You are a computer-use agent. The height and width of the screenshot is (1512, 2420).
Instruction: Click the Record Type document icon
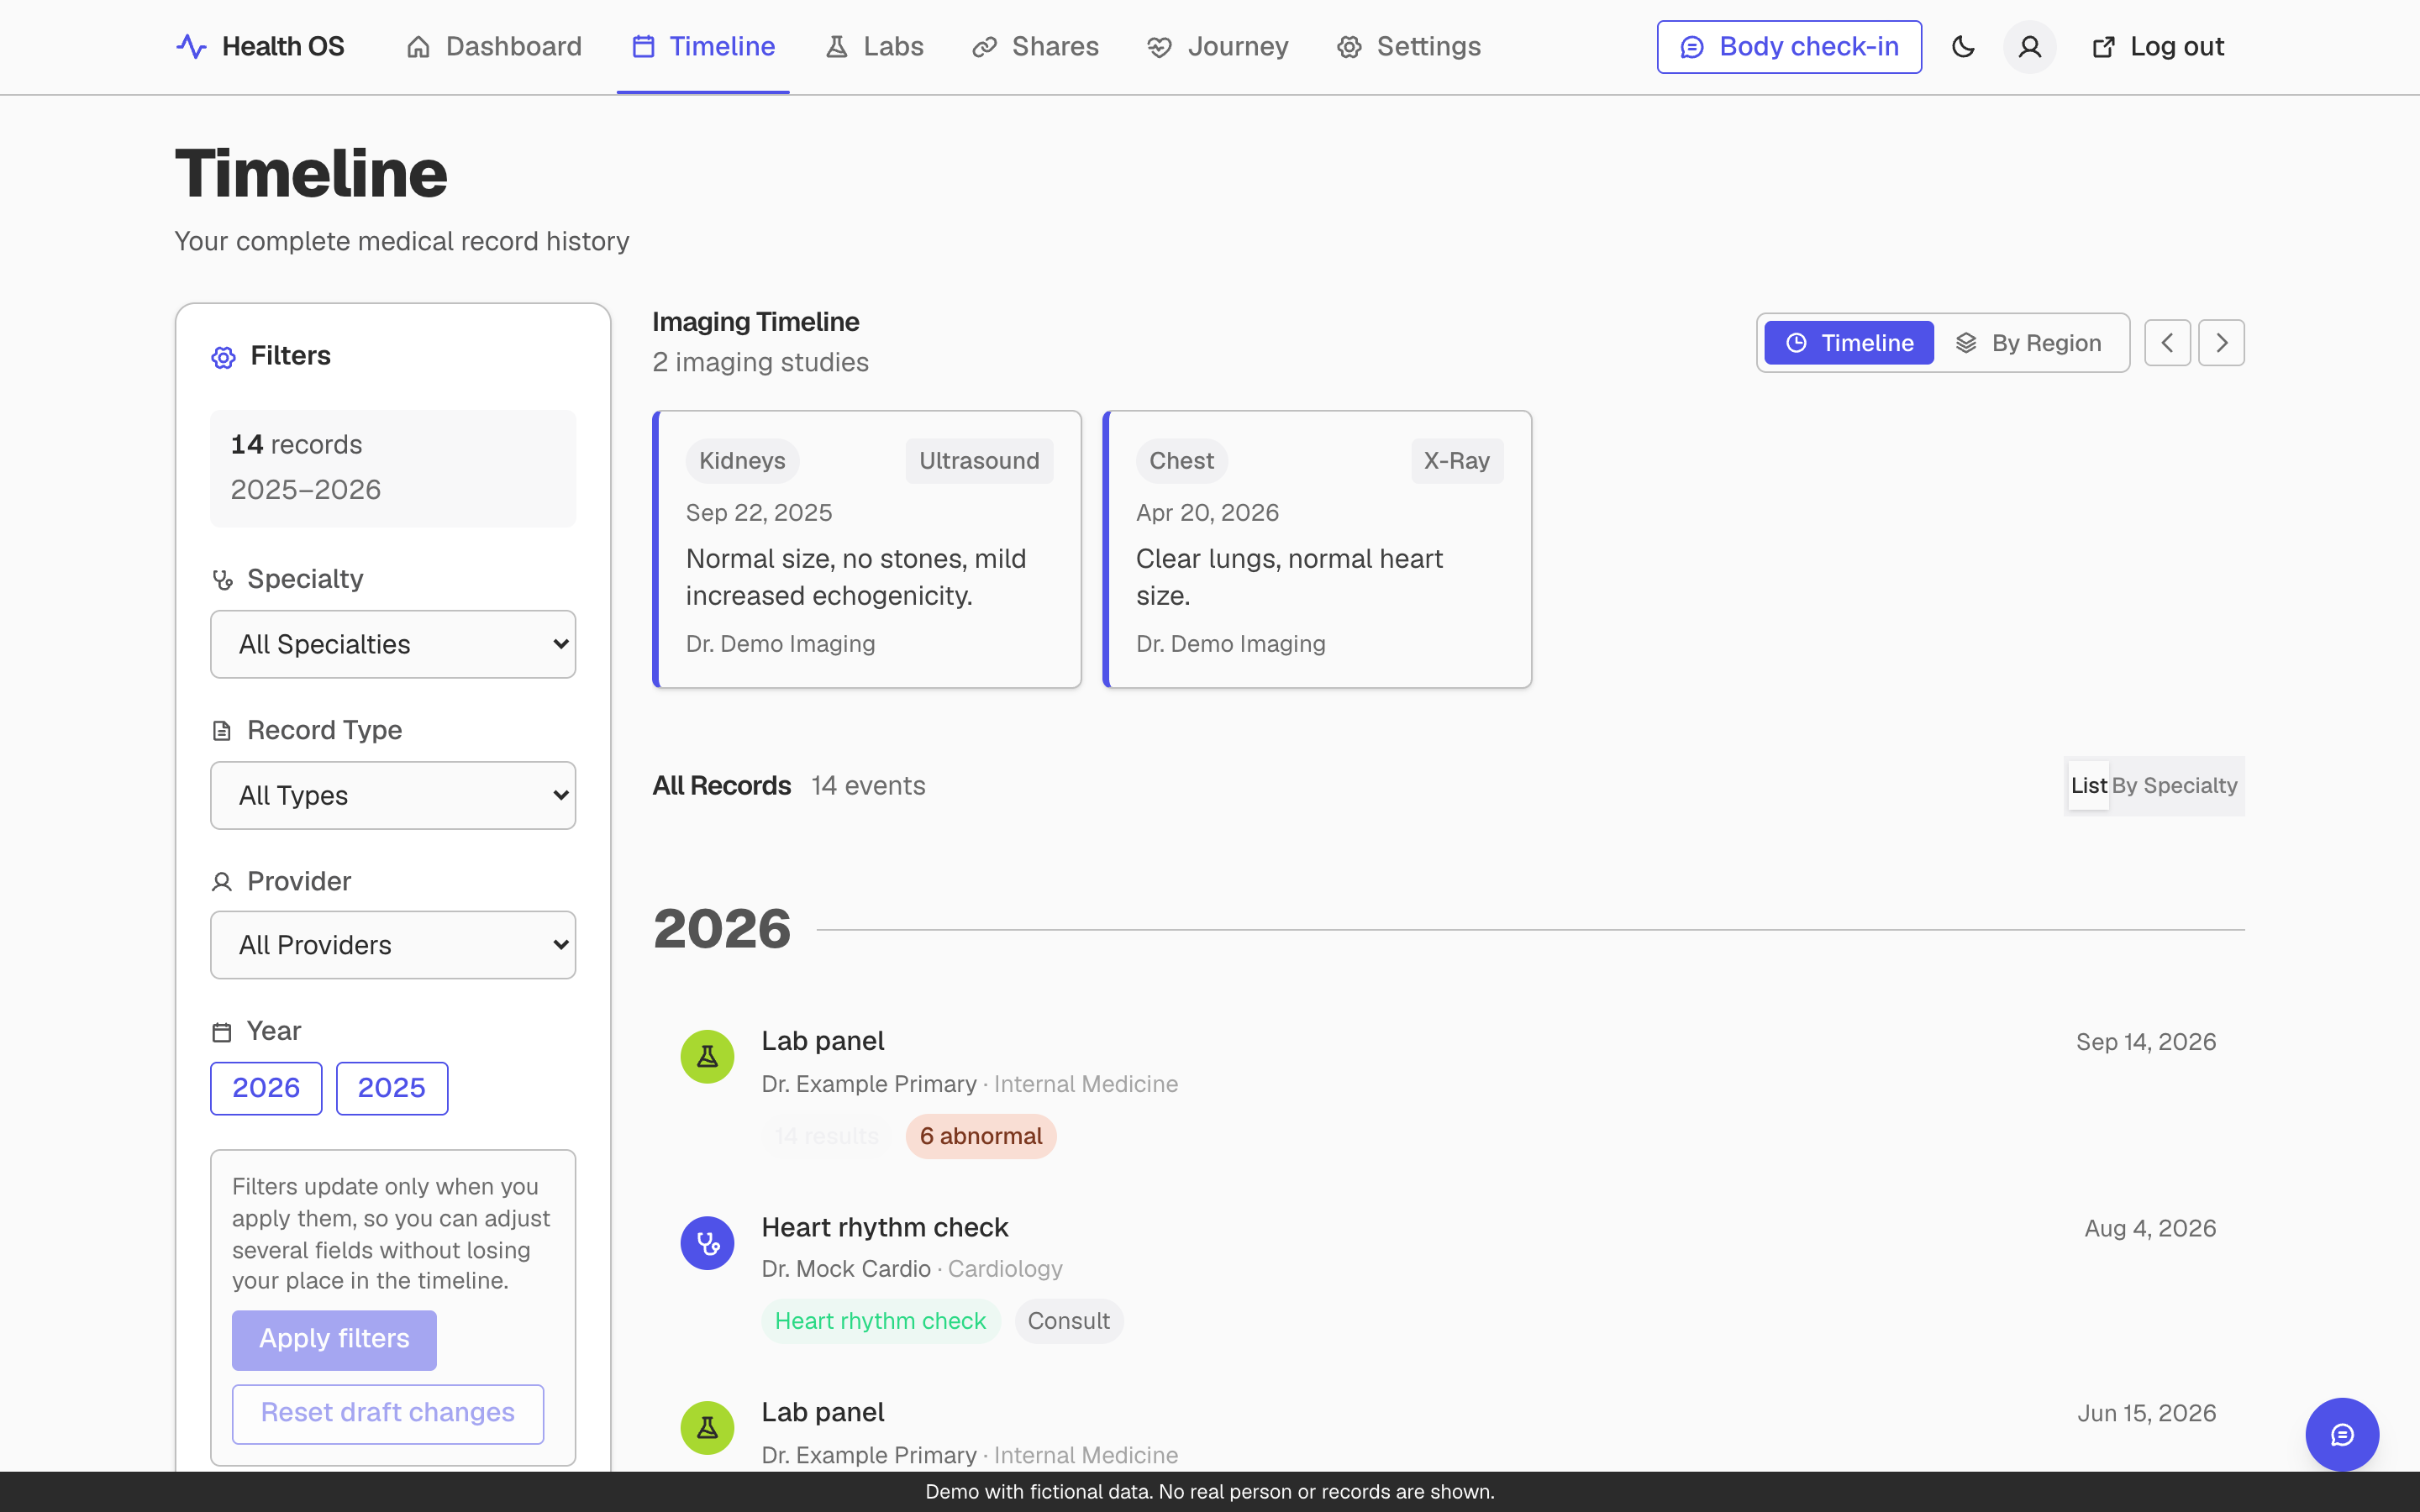222,731
